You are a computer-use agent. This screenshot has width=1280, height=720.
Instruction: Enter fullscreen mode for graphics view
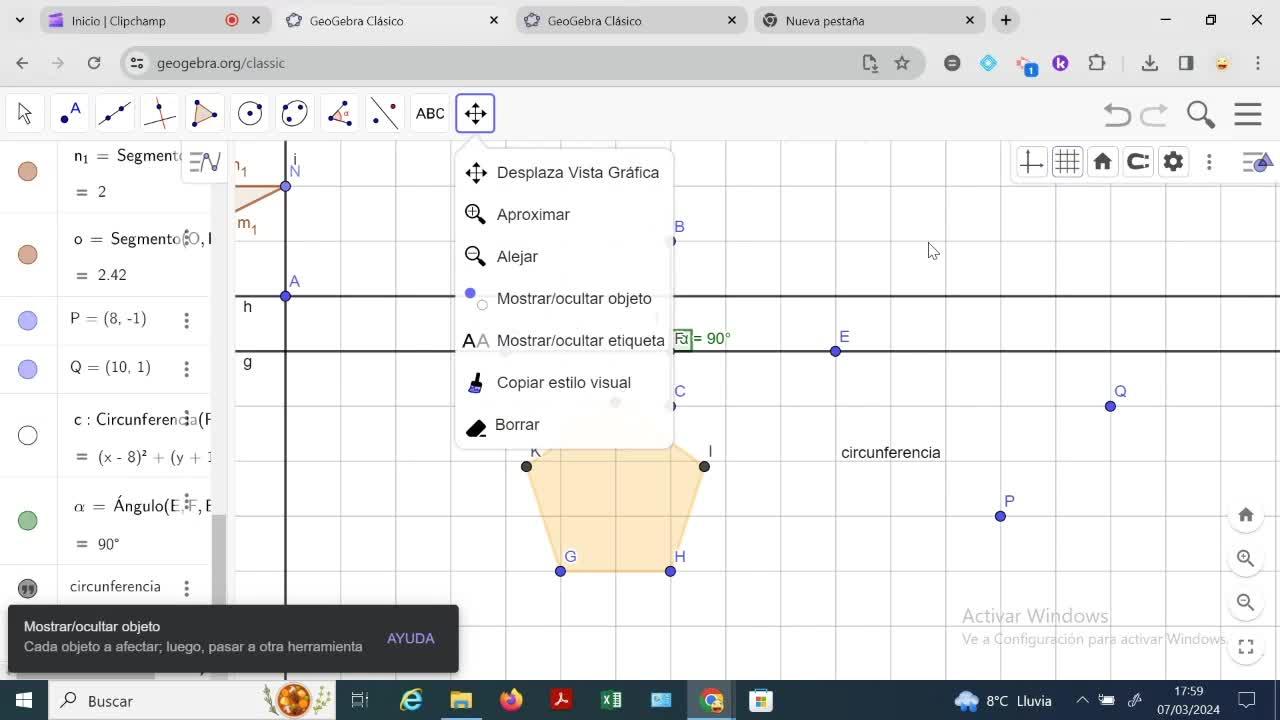[1245, 647]
